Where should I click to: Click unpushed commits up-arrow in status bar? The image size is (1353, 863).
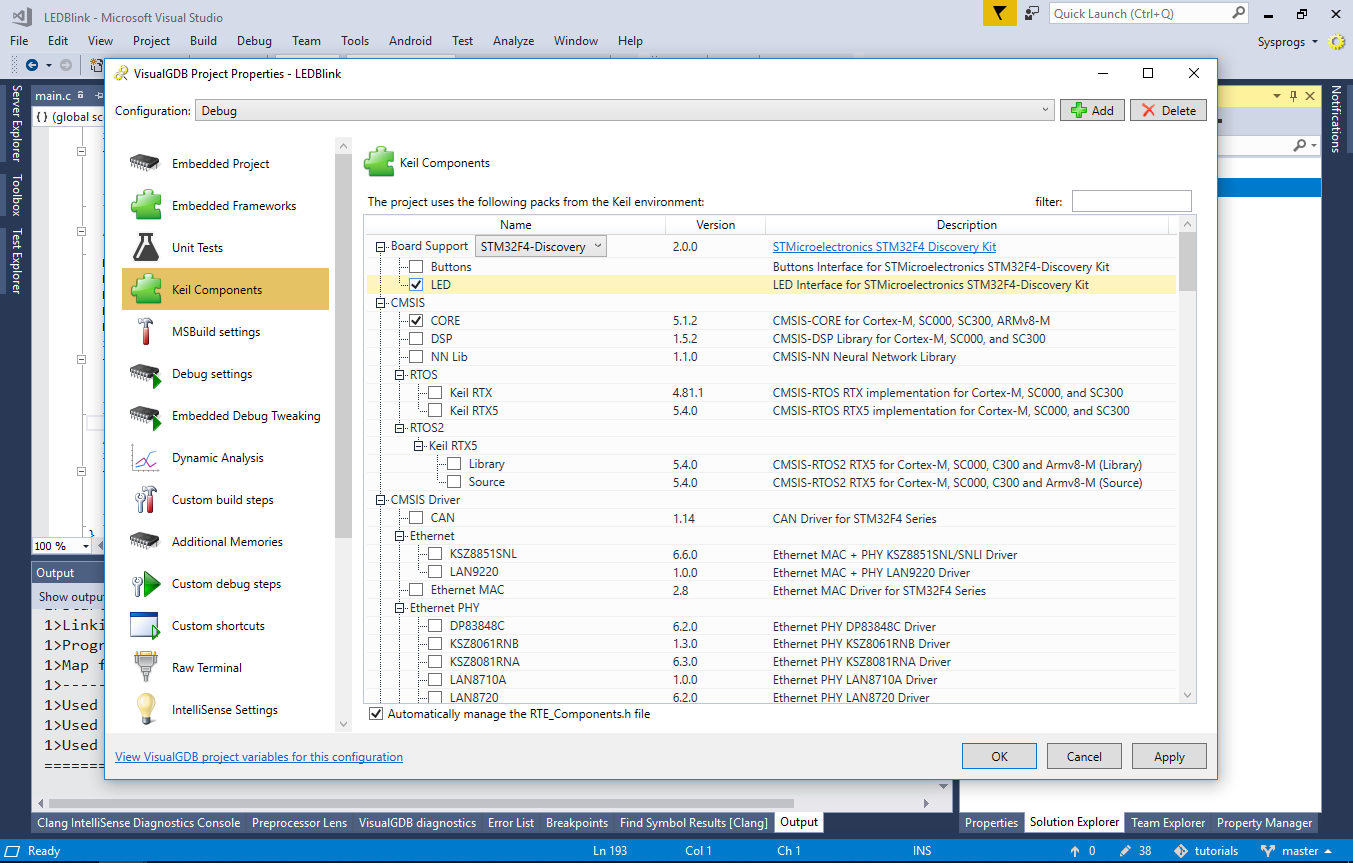[x=1077, y=851]
